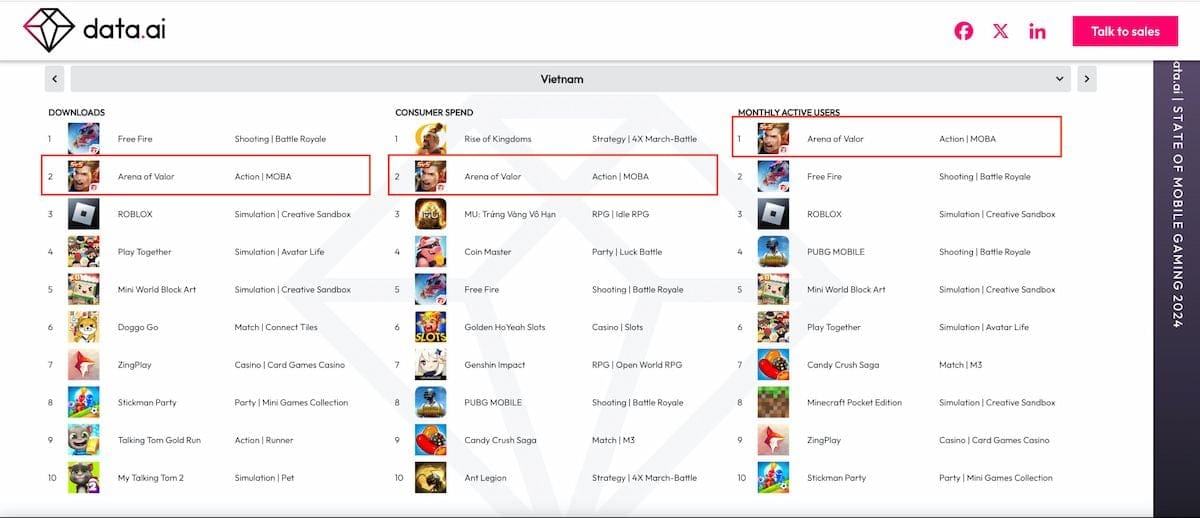Click PUBG MOBILE icon in Monthly Active Users
This screenshot has width=1200, height=518.
tap(773, 252)
